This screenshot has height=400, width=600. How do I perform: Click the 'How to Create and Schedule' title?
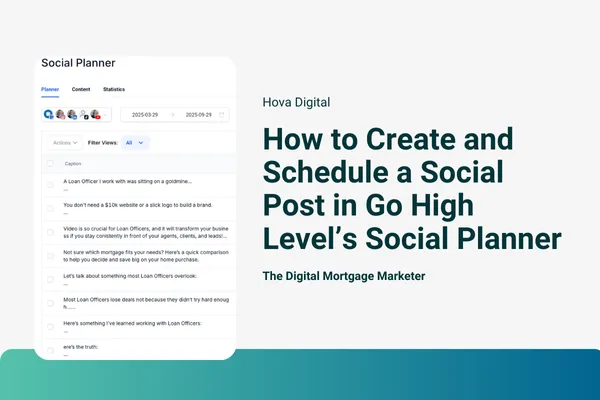(412, 189)
